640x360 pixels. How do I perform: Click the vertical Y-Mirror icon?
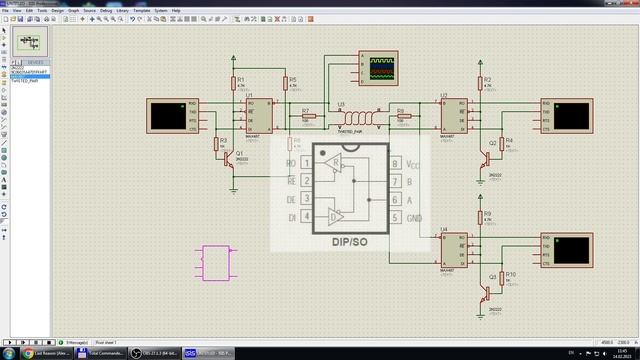pyautogui.click(x=4, y=237)
